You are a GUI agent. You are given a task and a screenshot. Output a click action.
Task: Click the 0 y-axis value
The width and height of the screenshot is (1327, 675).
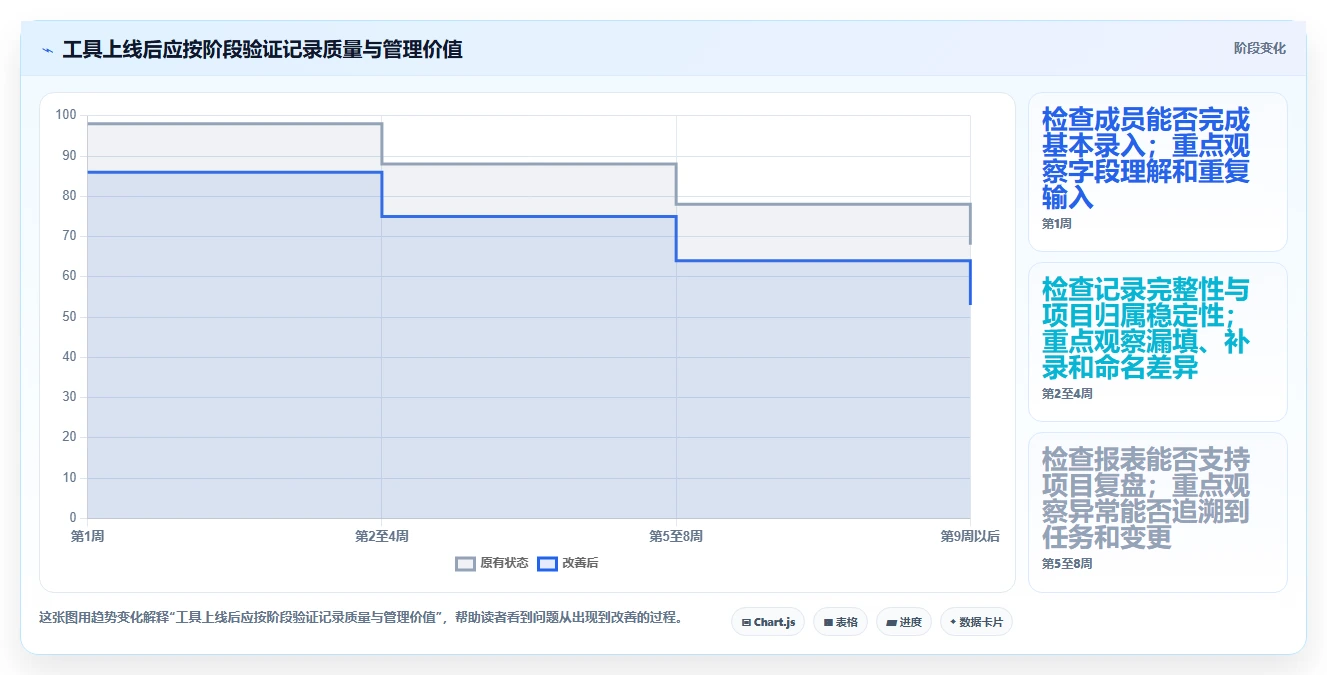[73, 518]
